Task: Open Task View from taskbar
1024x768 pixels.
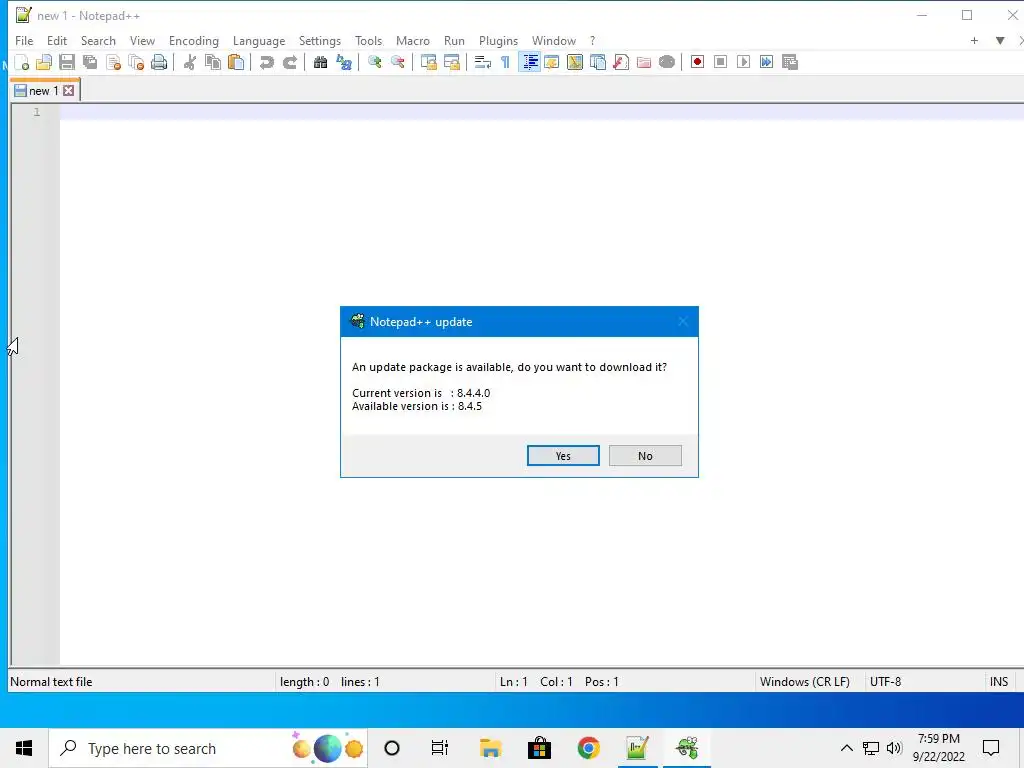Action: 440,748
